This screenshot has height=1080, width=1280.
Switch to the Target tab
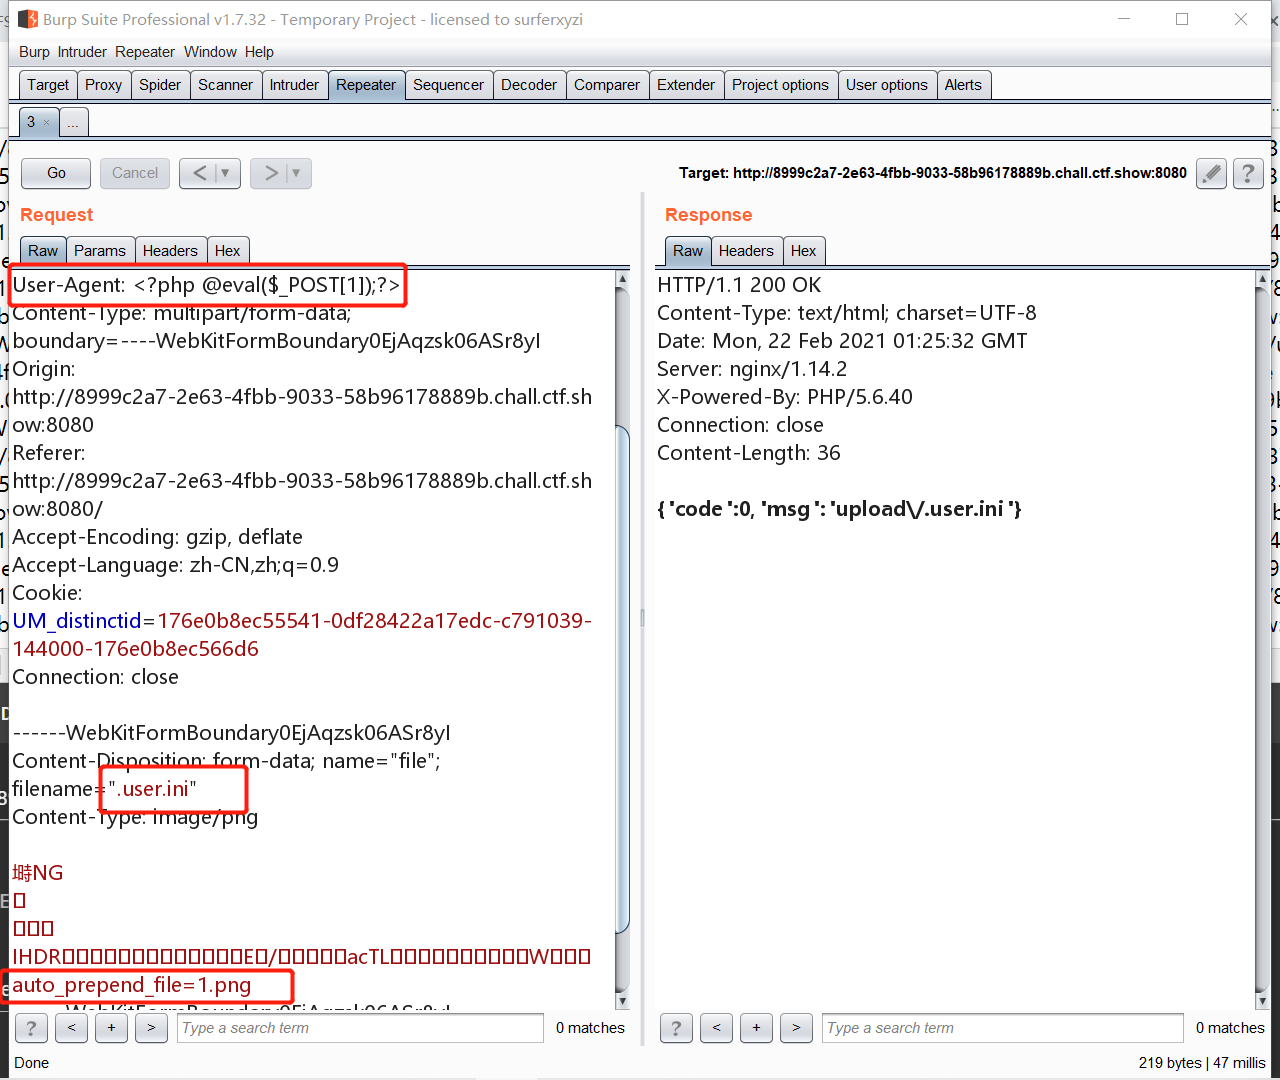pyautogui.click(x=48, y=85)
